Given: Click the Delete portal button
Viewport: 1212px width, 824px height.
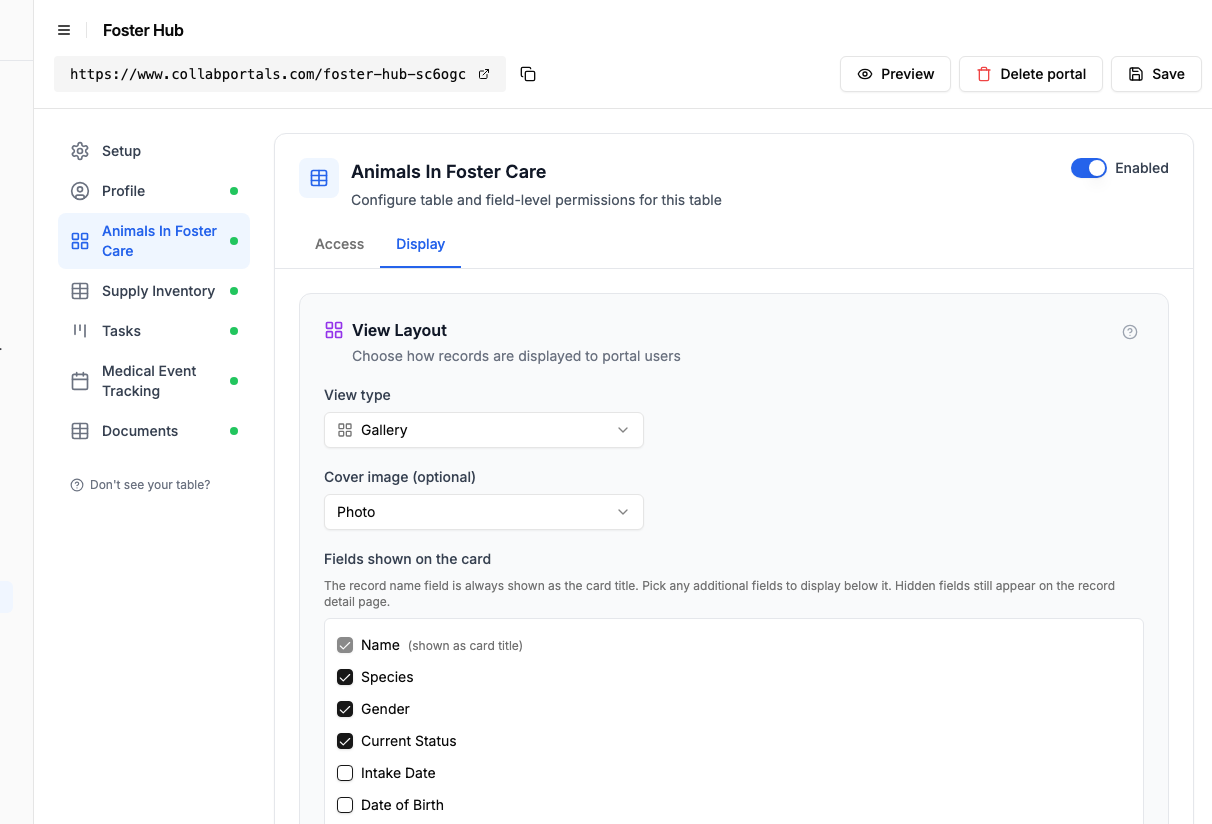Looking at the screenshot, I should (x=1031, y=74).
